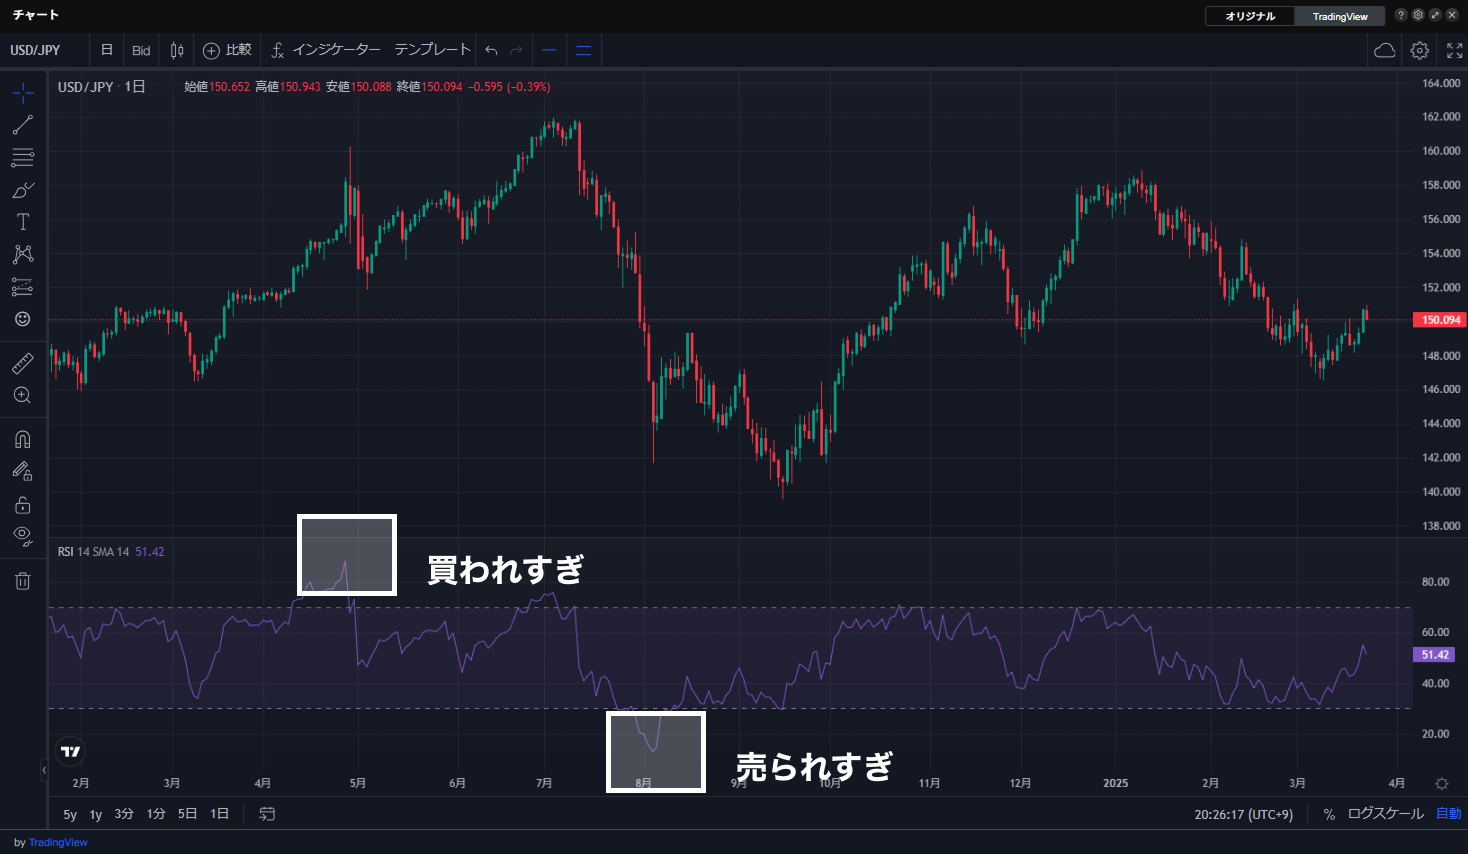Open the テンプレート templates dropdown
This screenshot has width=1468, height=854.
pos(432,50)
